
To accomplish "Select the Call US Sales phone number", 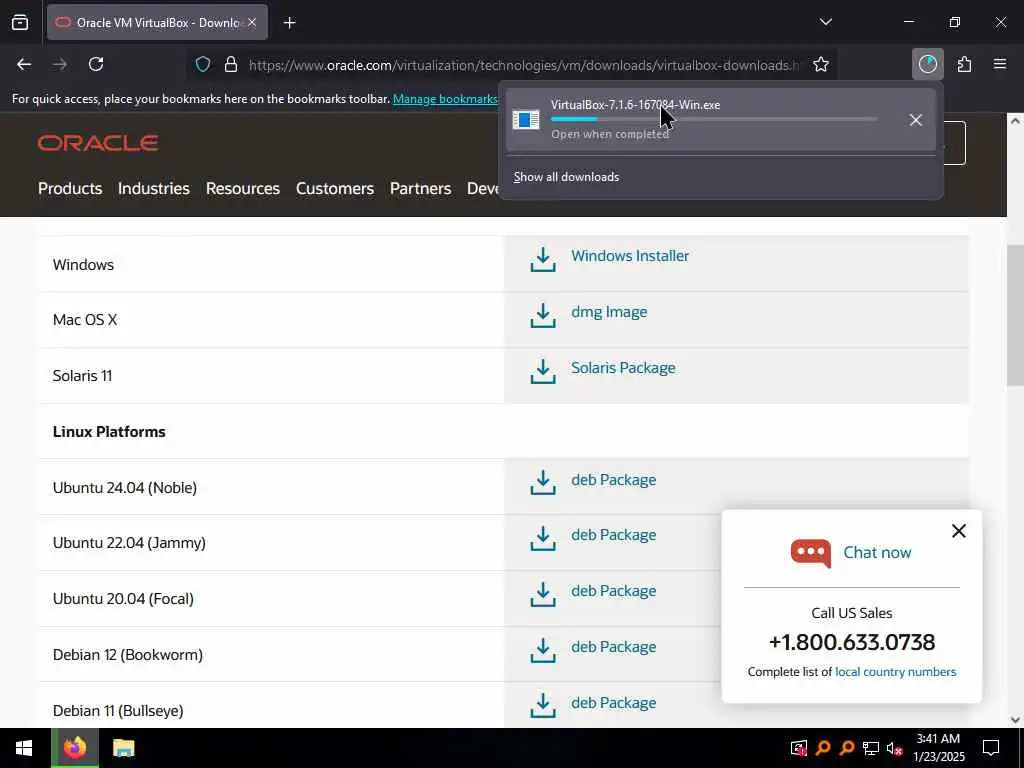I will click(x=852, y=643).
